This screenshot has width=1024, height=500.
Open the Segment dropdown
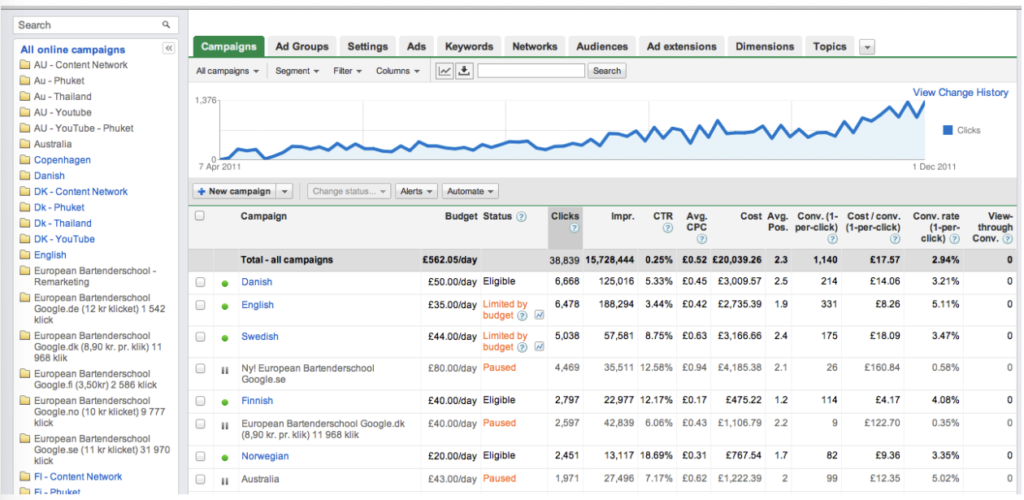tap(297, 71)
